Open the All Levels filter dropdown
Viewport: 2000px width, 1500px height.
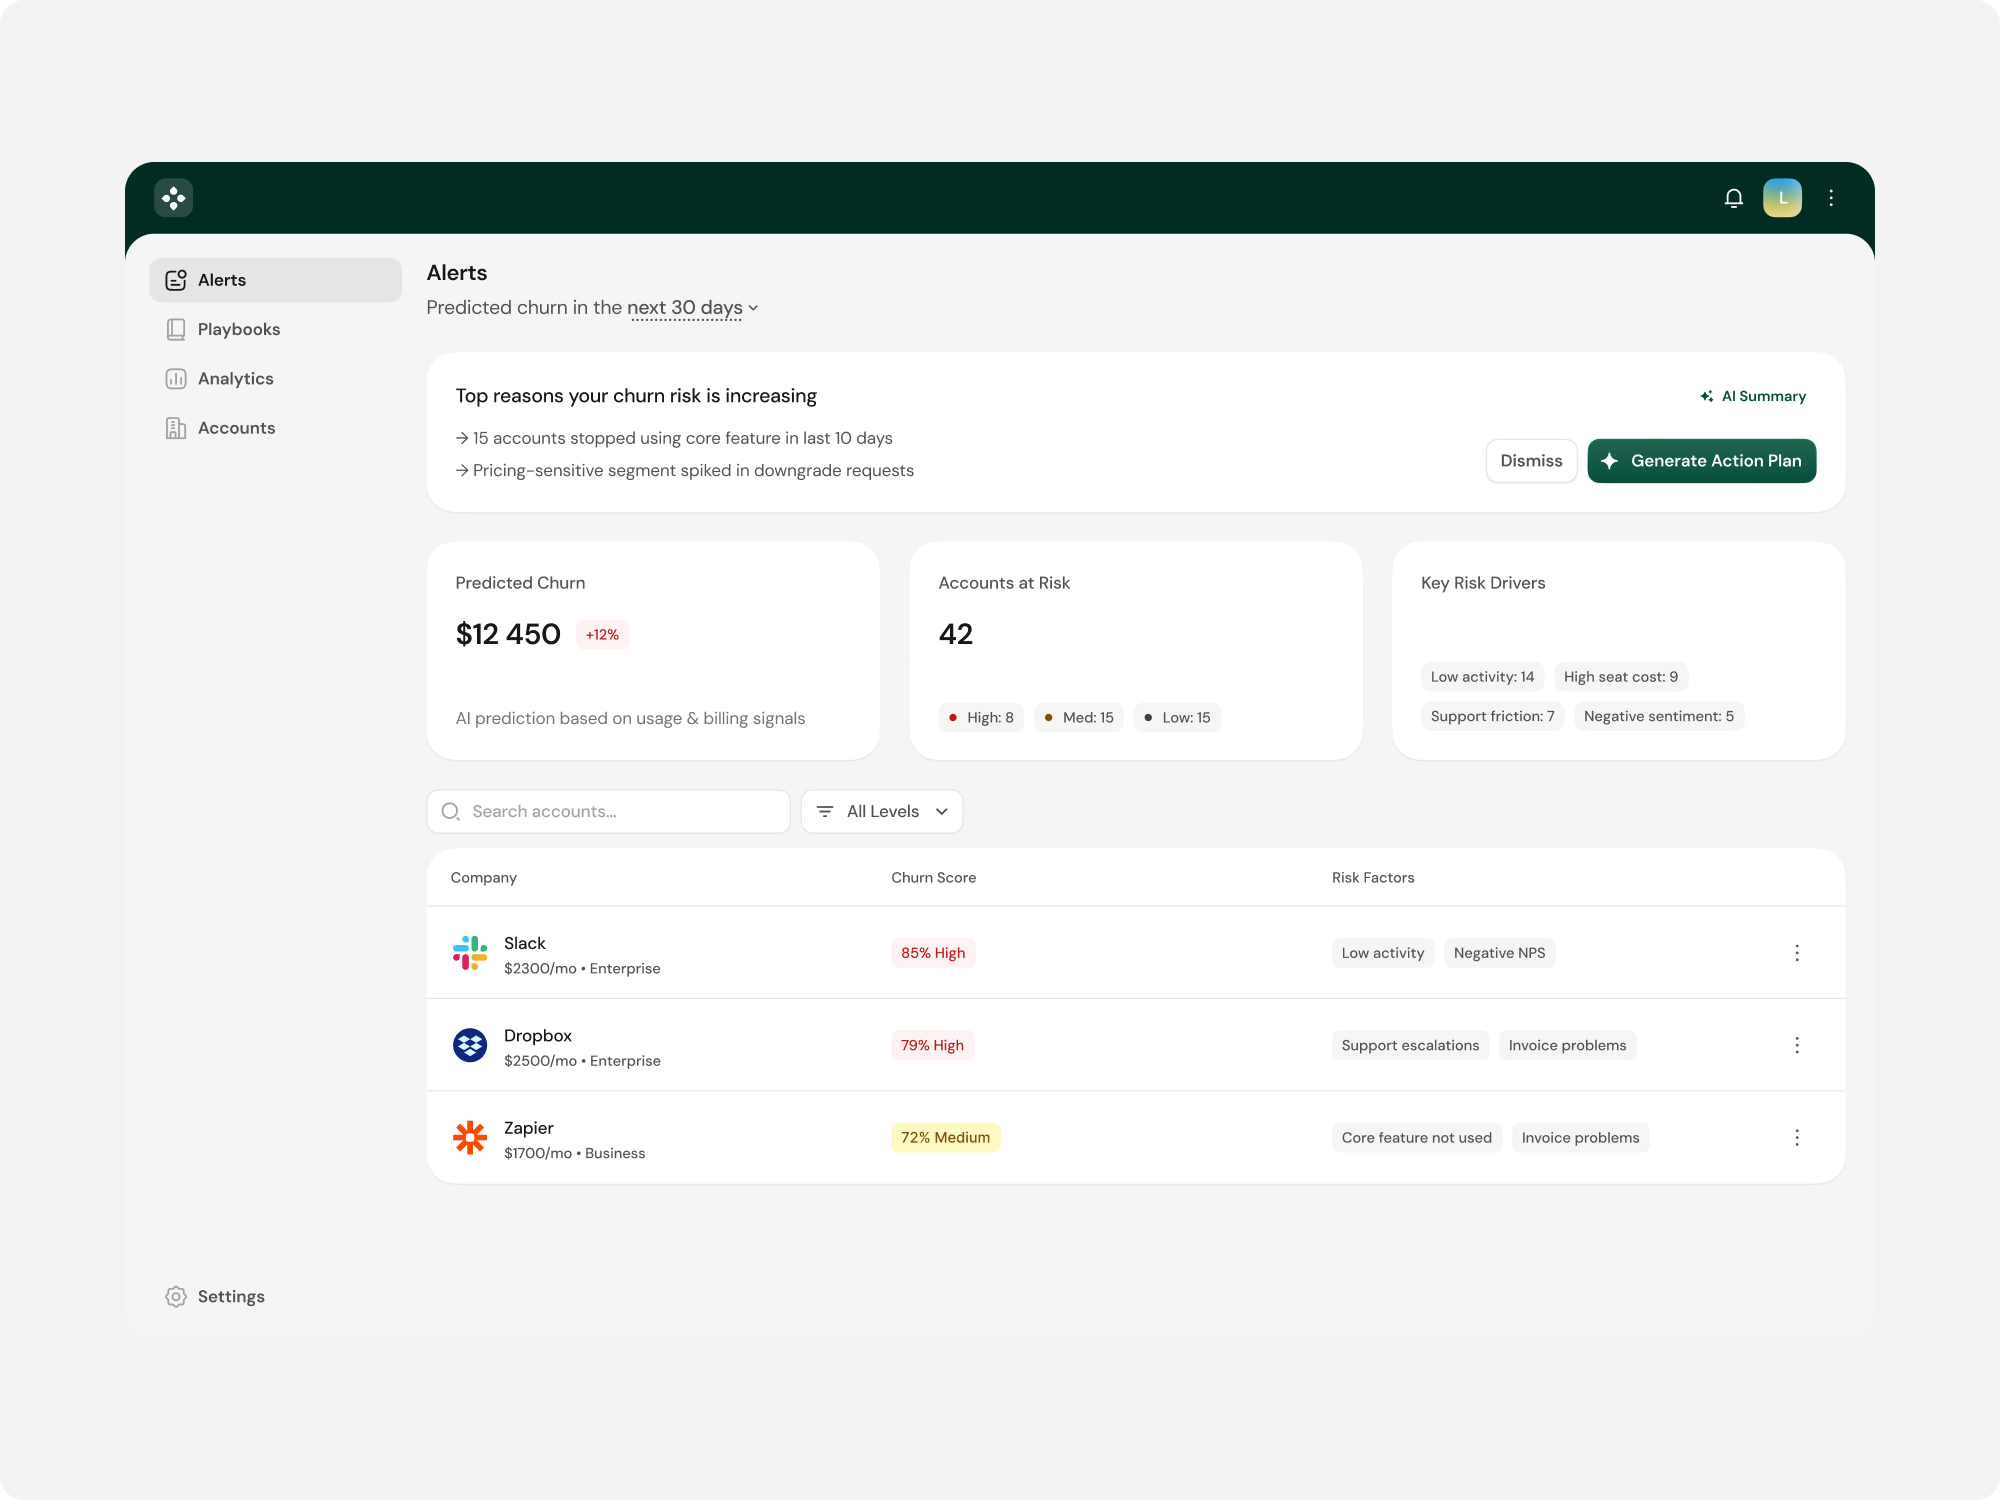point(882,811)
